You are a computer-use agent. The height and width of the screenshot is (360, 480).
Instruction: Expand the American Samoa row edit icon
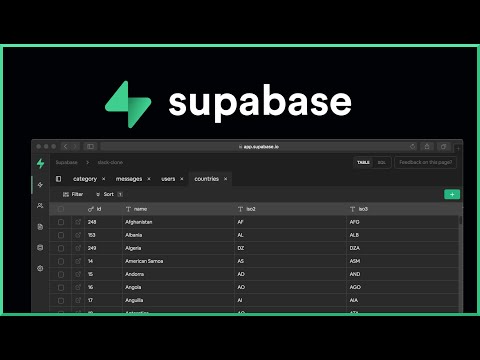point(78,261)
